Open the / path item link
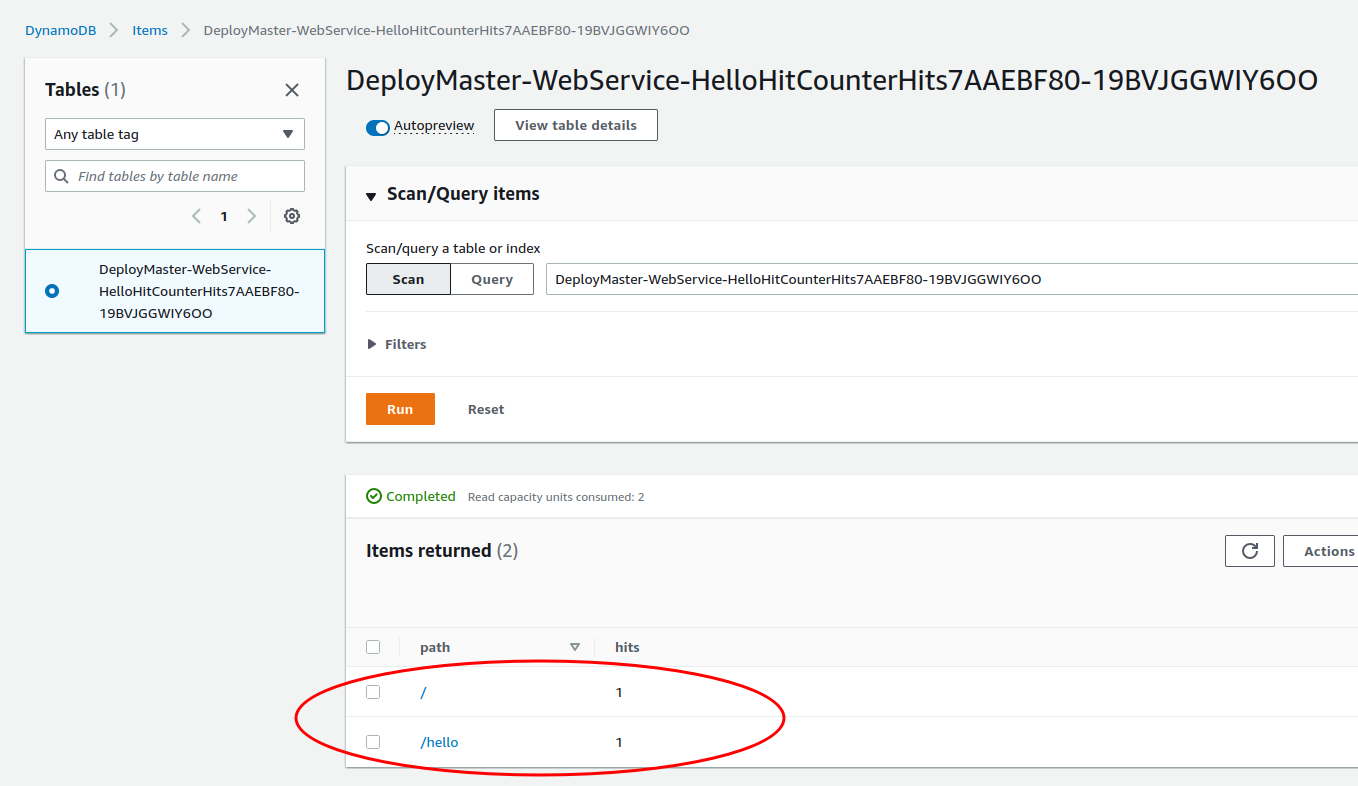The image size is (1358, 786). (x=424, y=692)
